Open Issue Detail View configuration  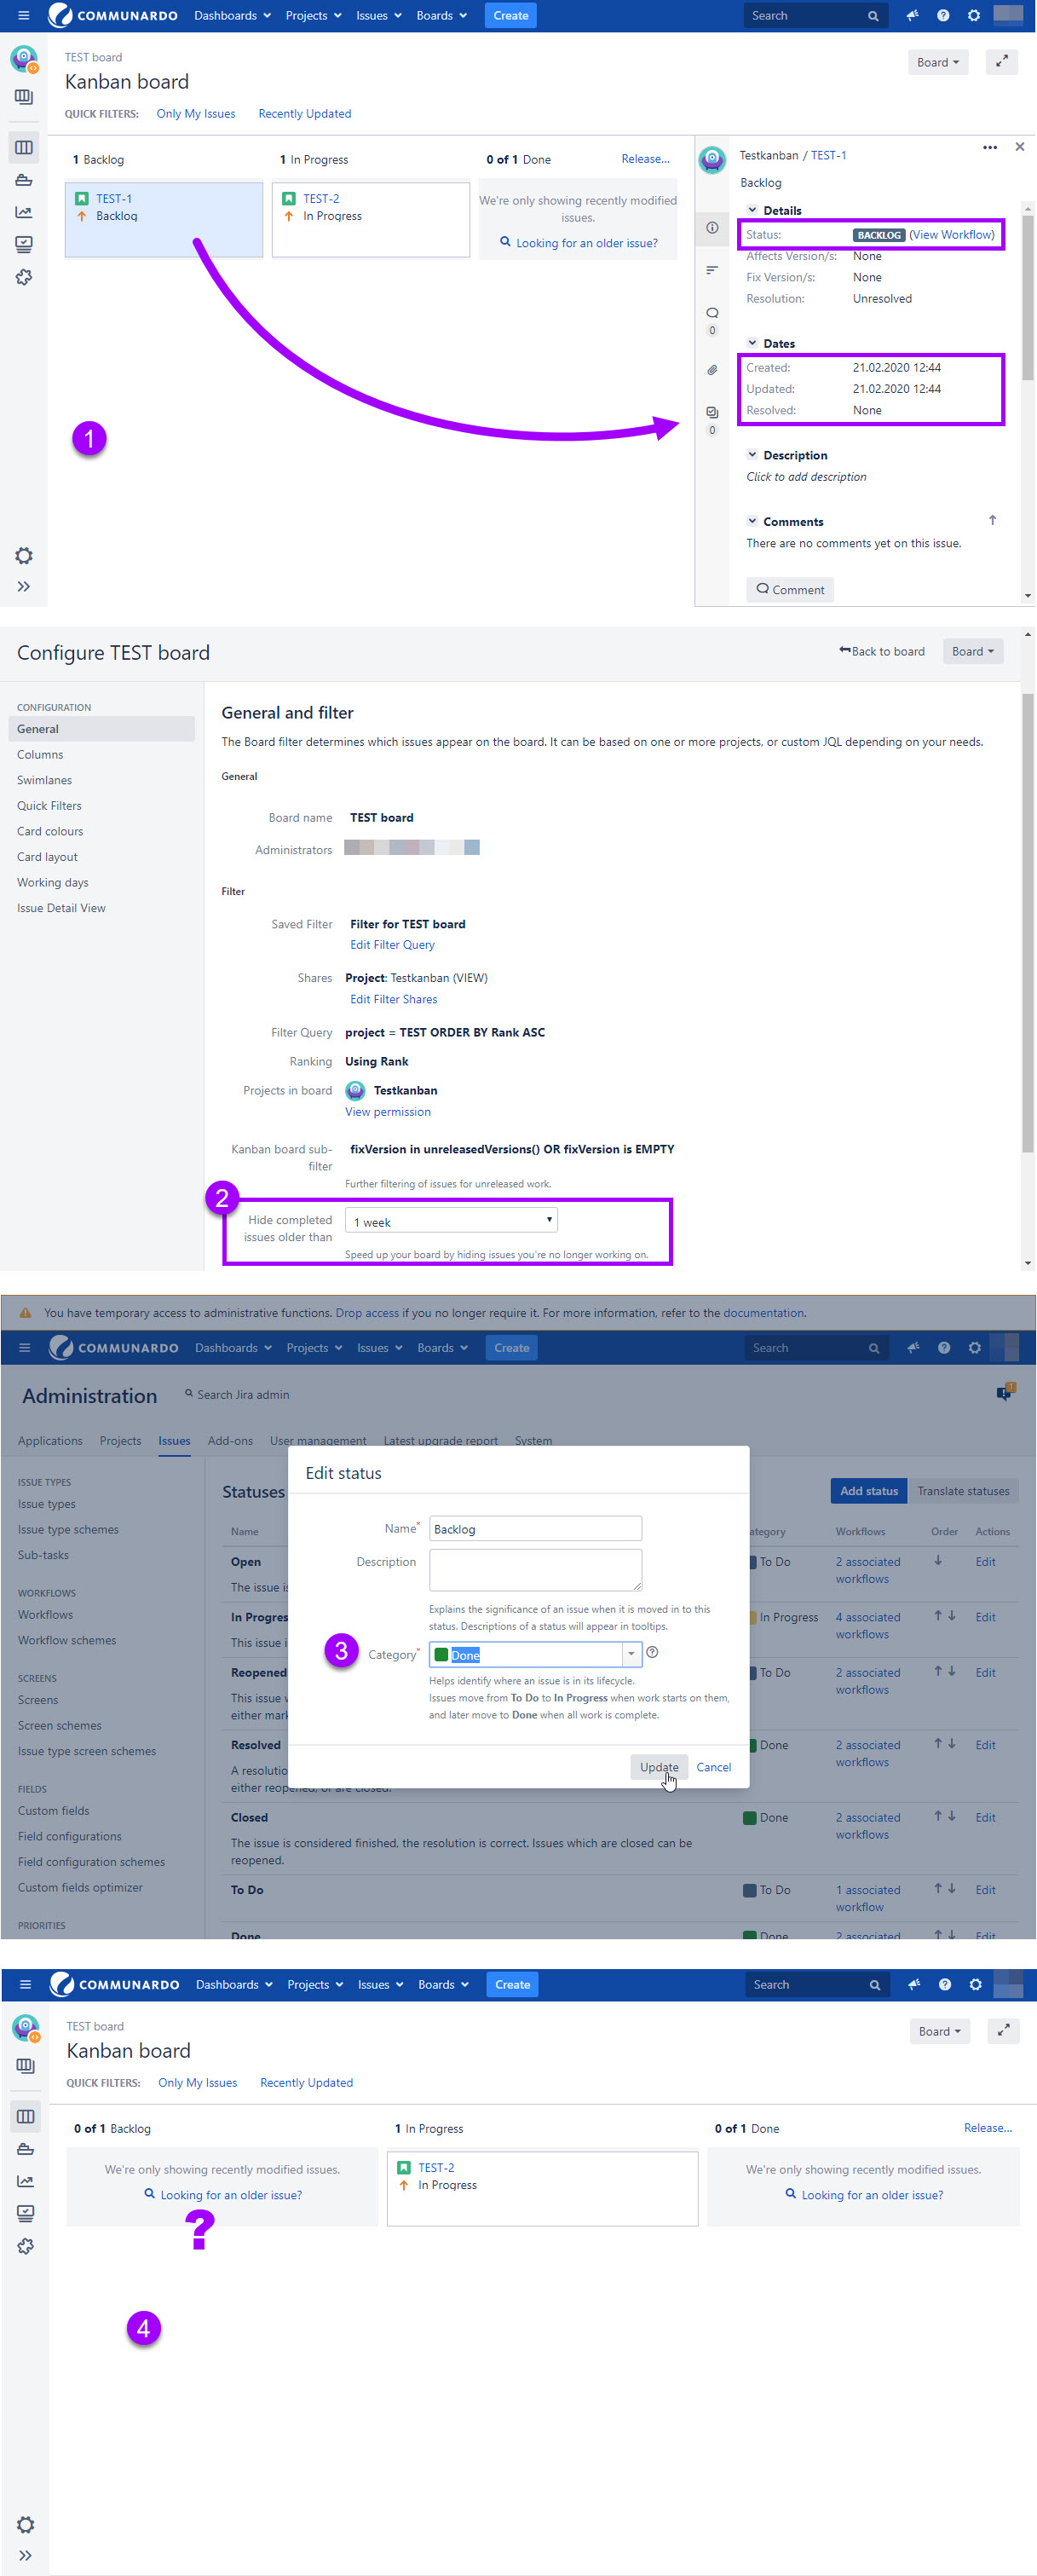(61, 909)
